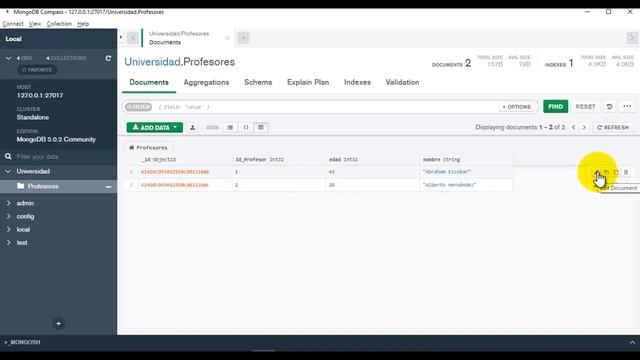Click the green FIND button
The width and height of the screenshot is (640, 360).
(556, 107)
